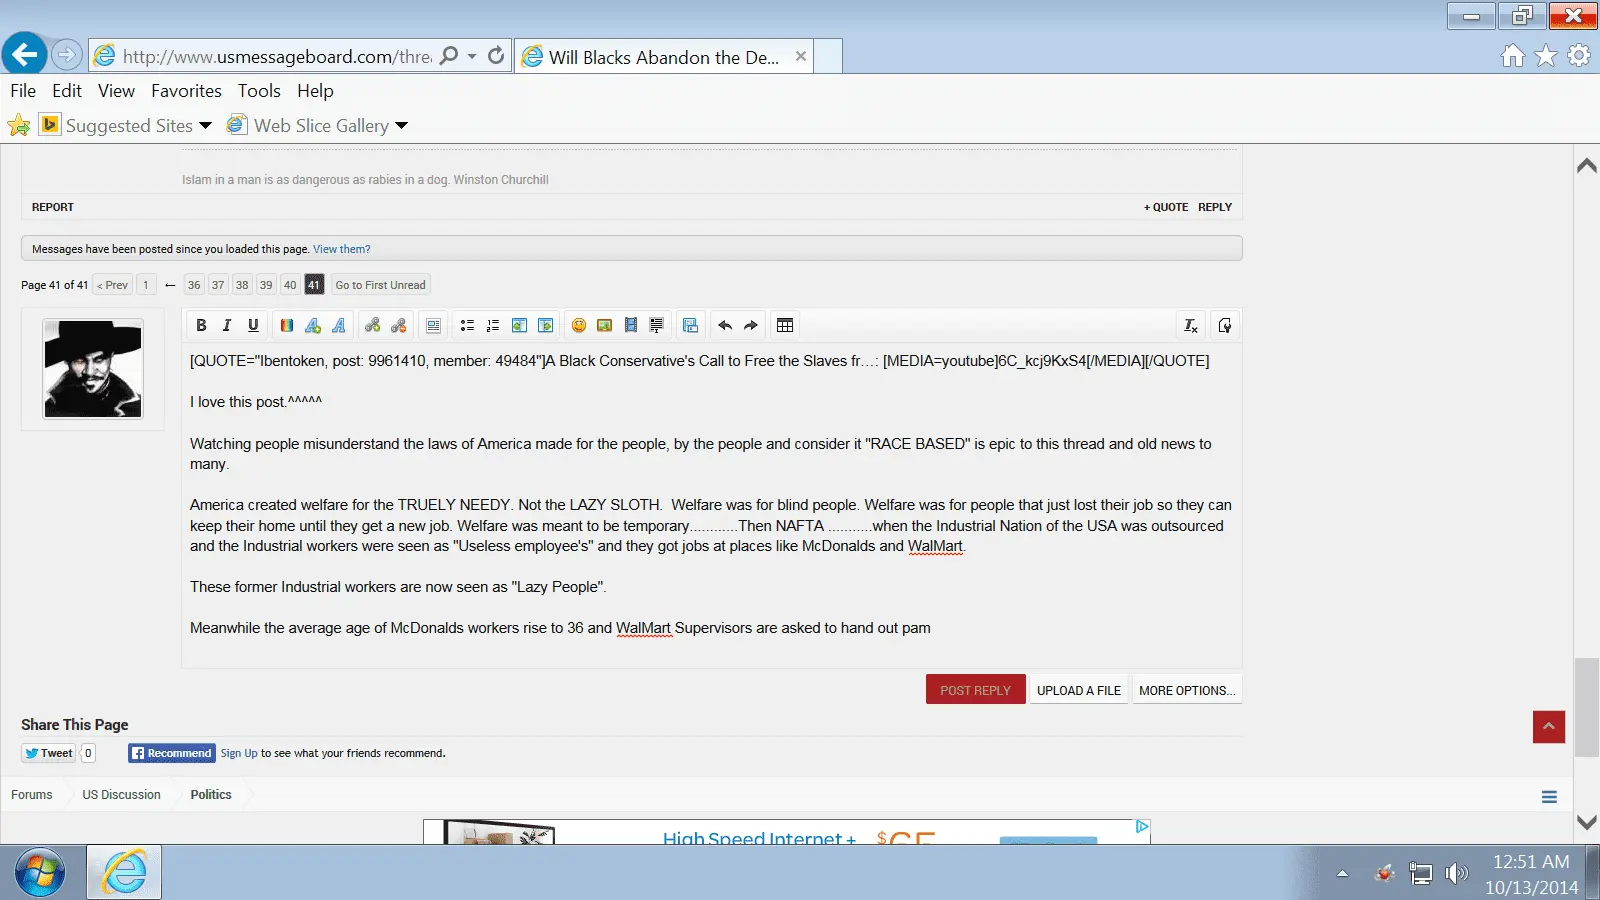Open the Tools menu
The height and width of the screenshot is (900, 1600).
[259, 91]
